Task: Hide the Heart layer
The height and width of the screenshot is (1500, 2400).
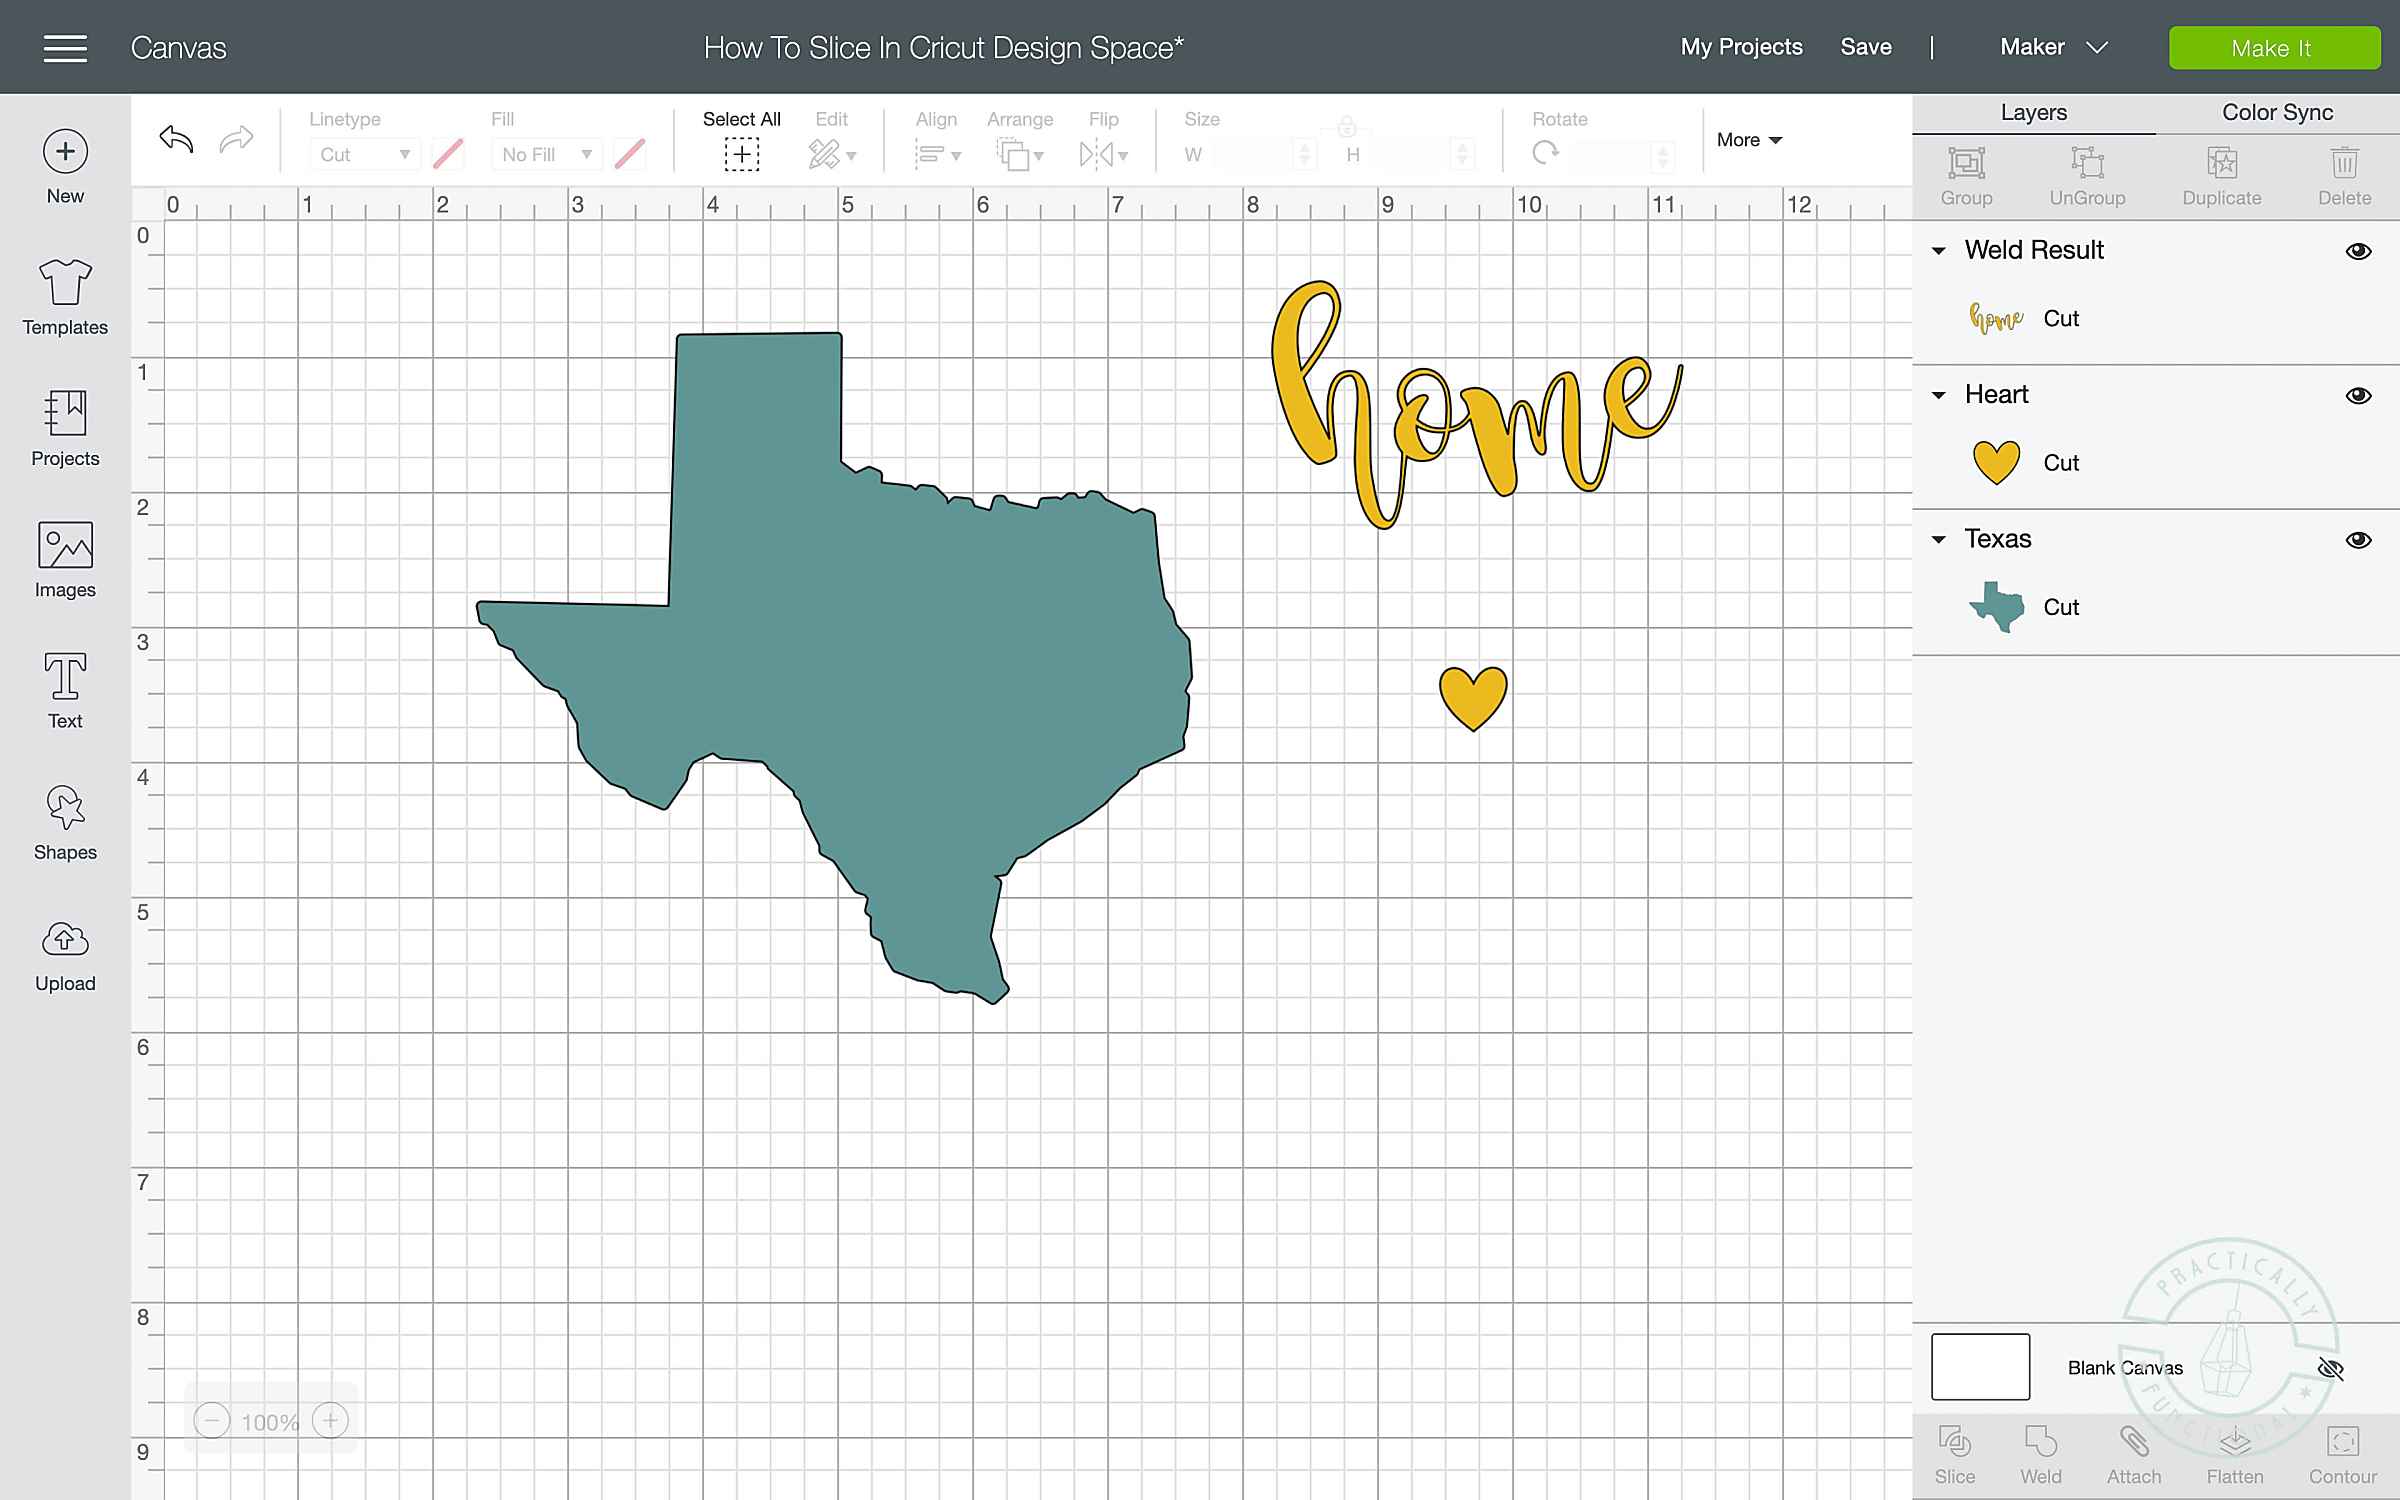Action: pyautogui.click(x=2358, y=396)
